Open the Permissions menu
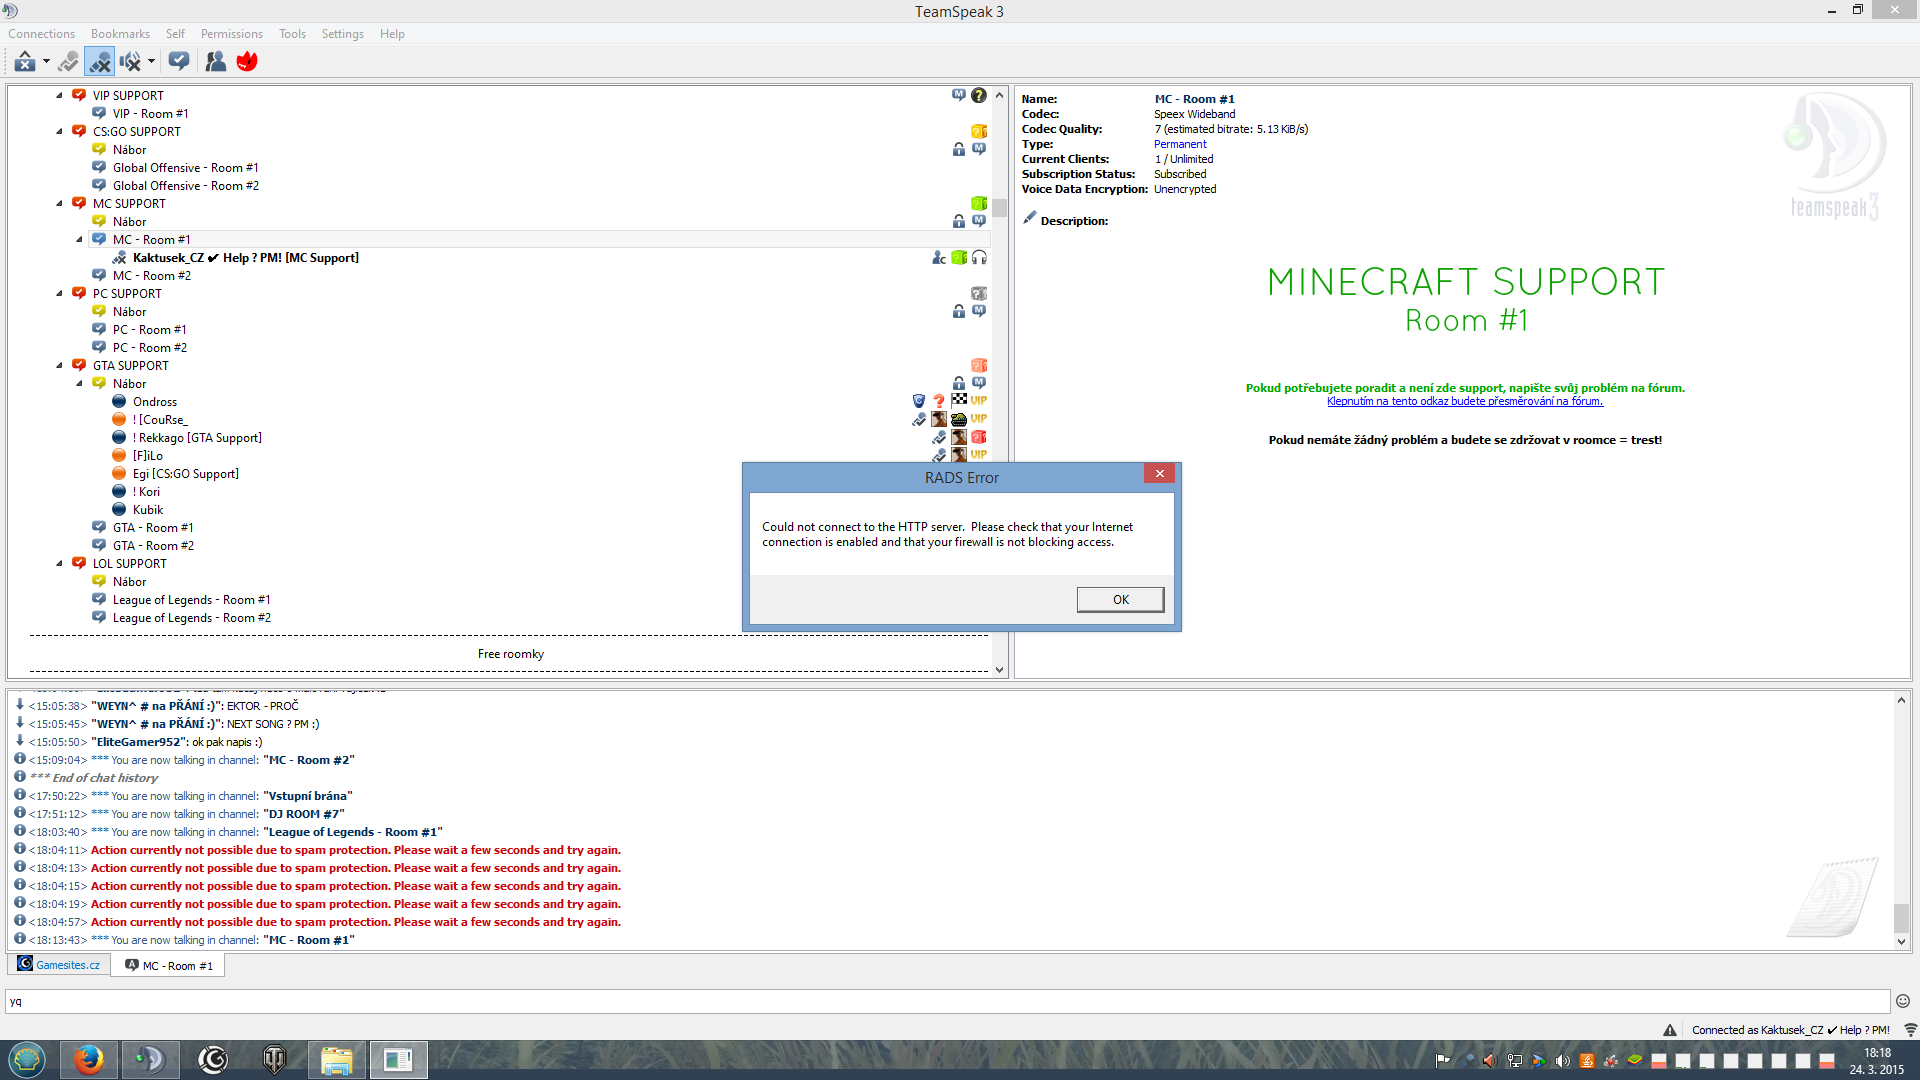 (231, 34)
